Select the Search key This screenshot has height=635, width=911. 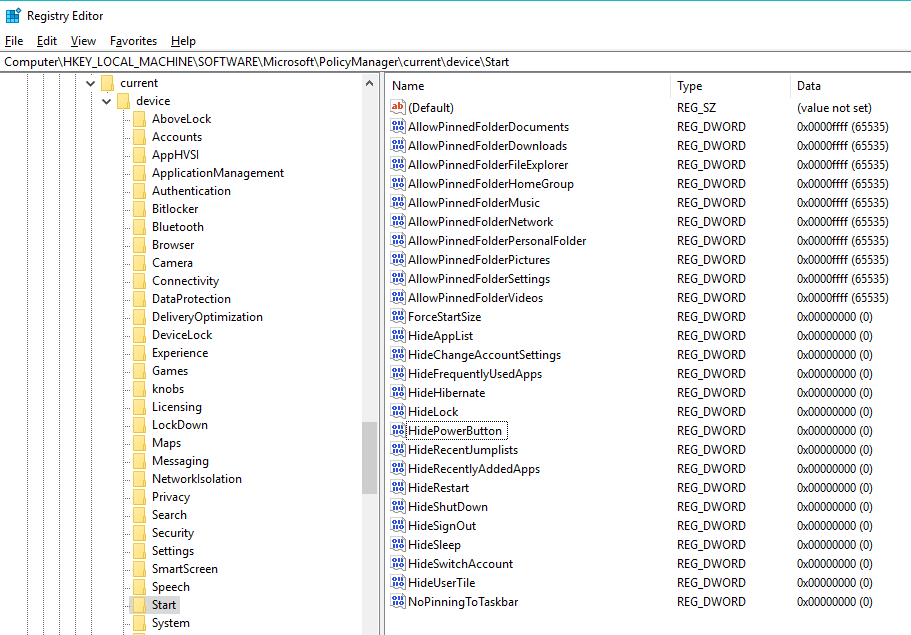click(x=169, y=515)
